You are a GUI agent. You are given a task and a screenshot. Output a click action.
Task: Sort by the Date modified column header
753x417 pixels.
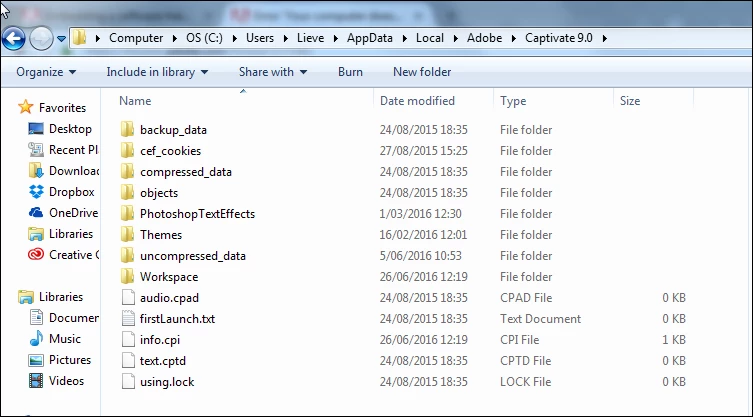tap(417, 101)
